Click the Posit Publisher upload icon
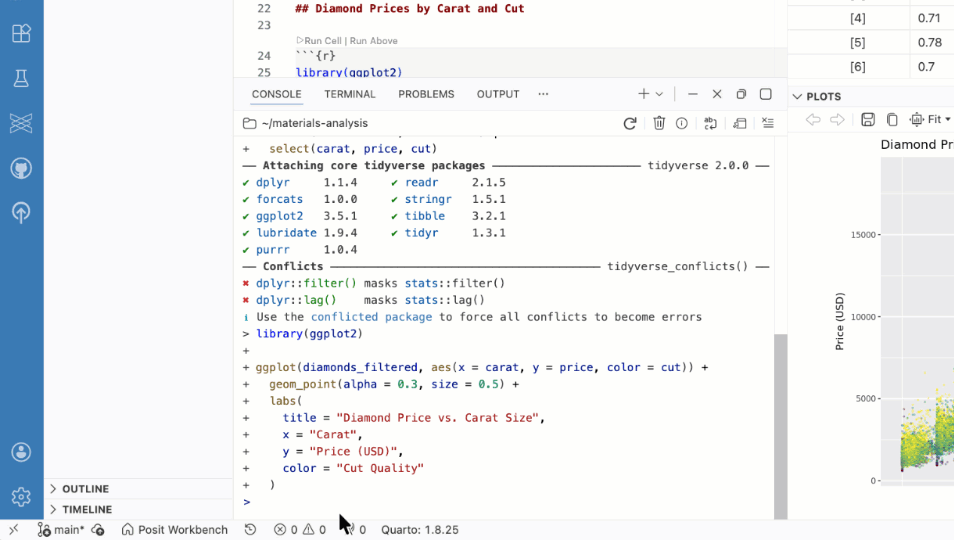Screen dimensions: 954x540 click(x=21, y=212)
